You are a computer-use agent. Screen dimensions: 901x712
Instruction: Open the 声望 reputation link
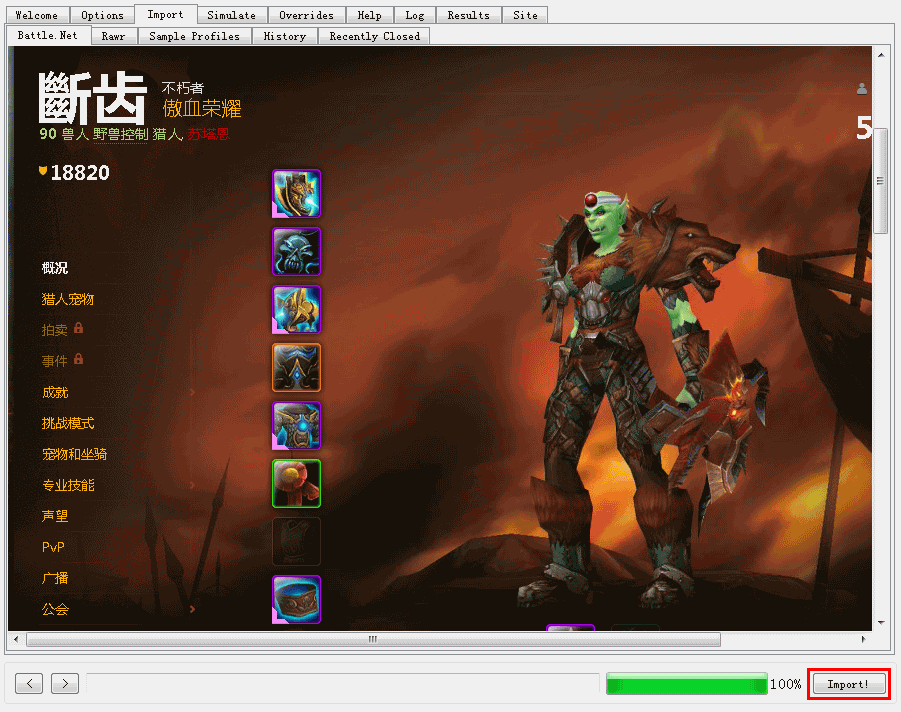pos(55,516)
